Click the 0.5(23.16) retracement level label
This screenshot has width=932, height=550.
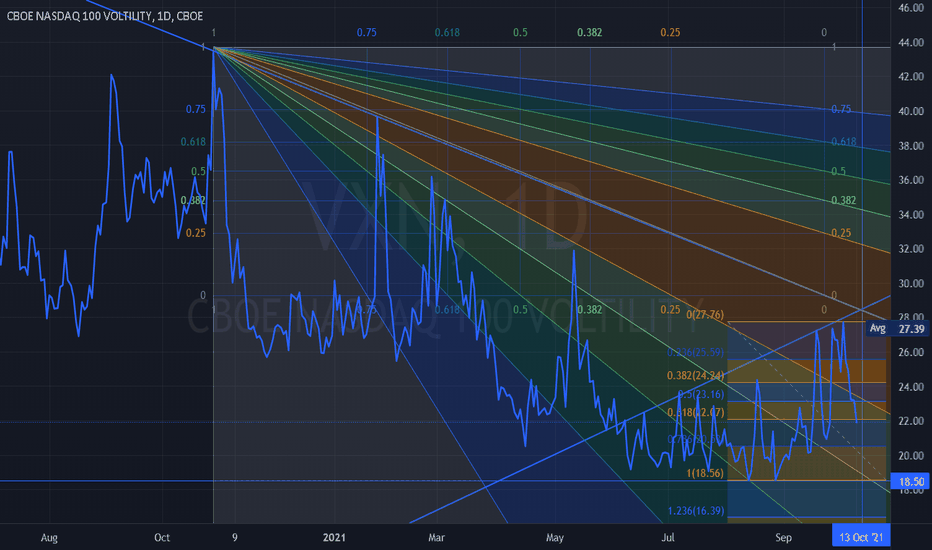pos(701,394)
